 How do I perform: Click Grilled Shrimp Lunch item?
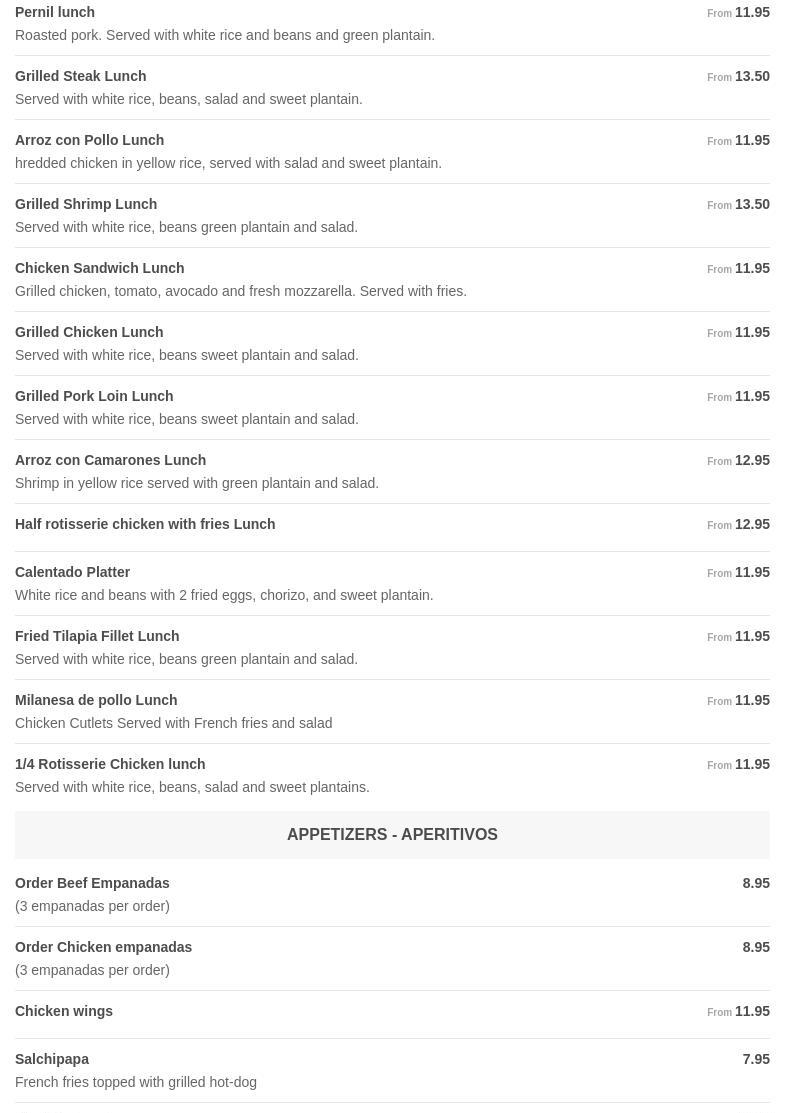pos(86,204)
